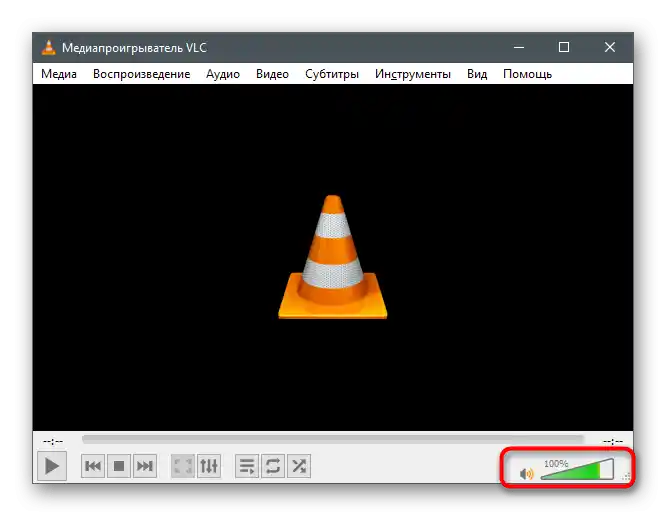Start playback with the Play button

[x=52, y=466]
